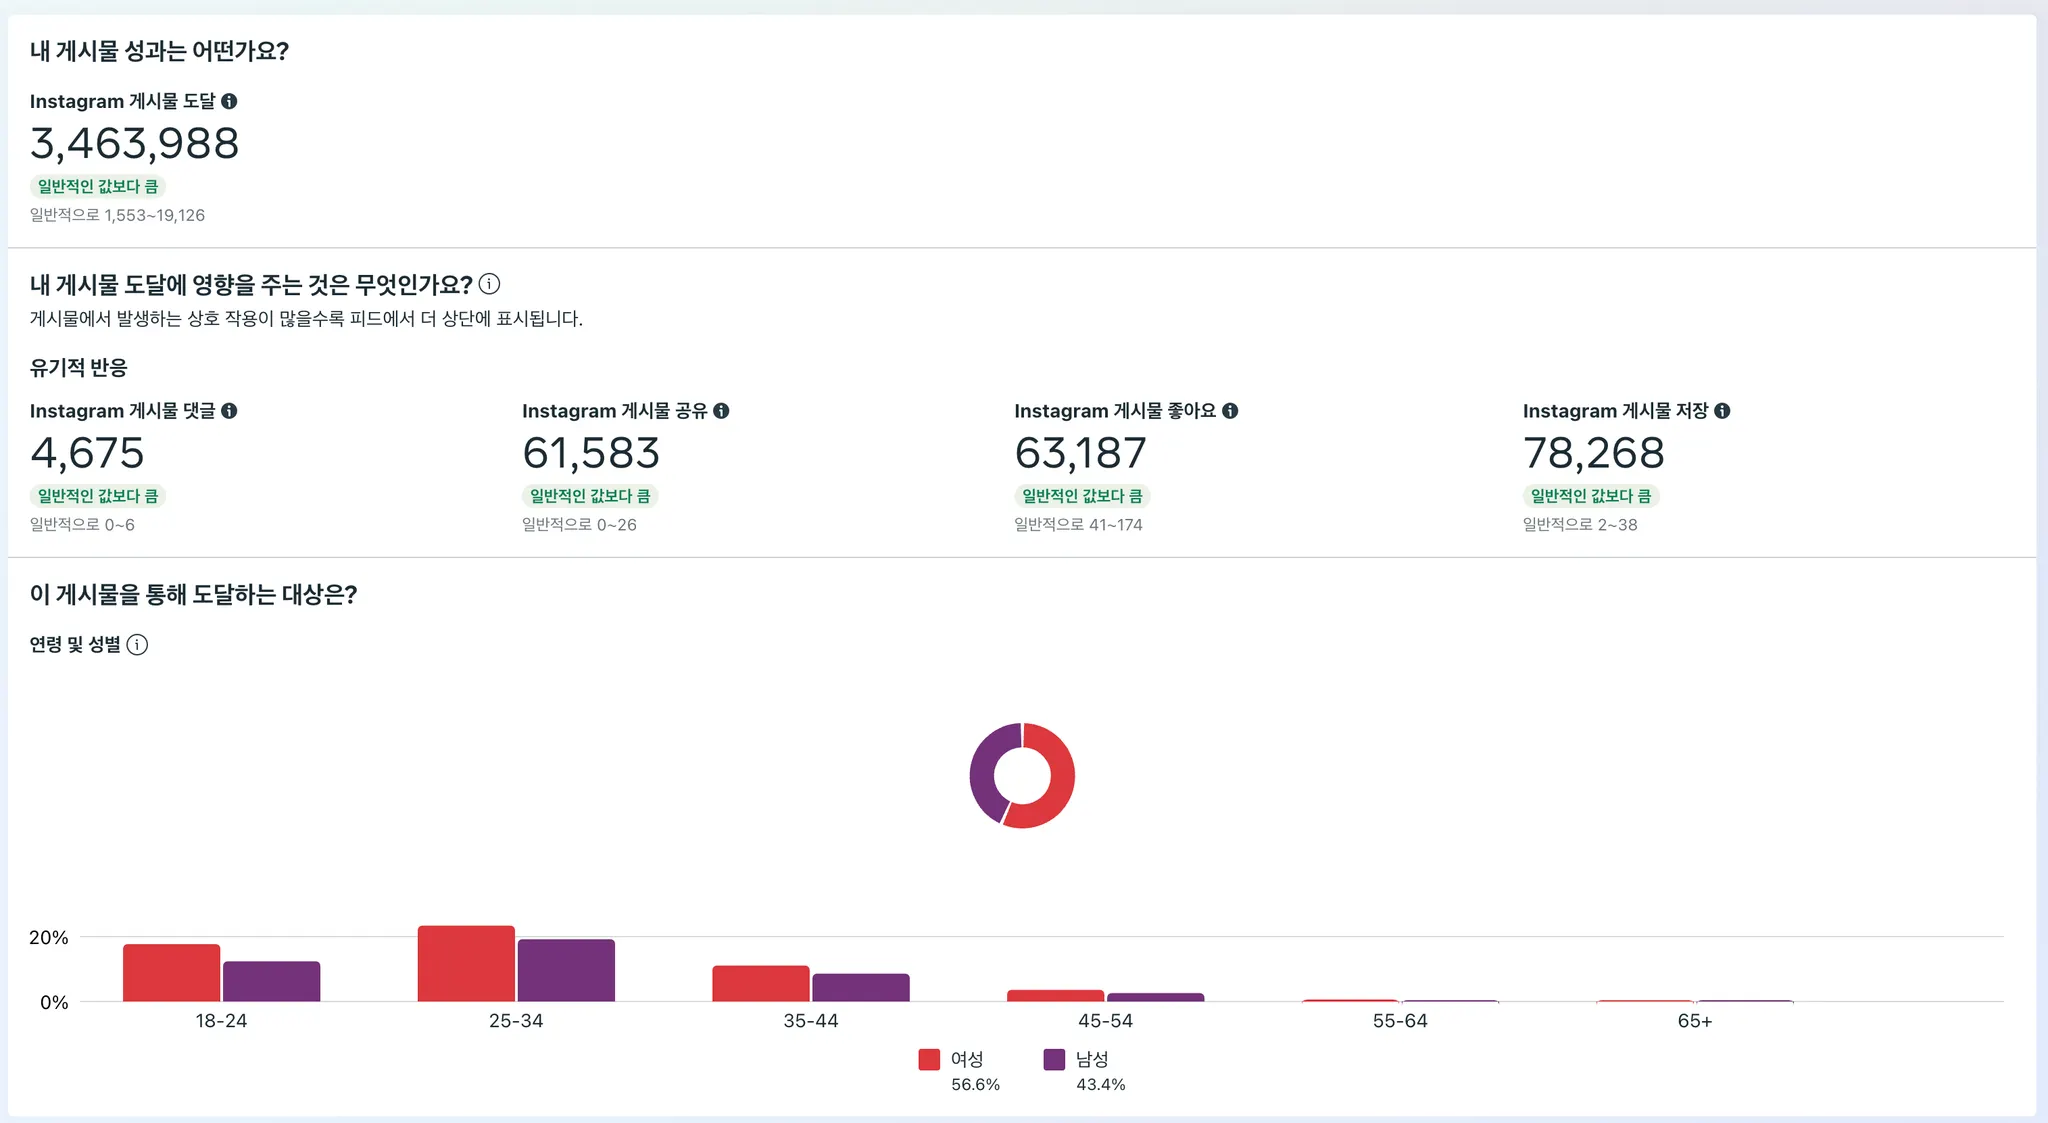Click info icon next to Instagram 게시물 도달

229,101
